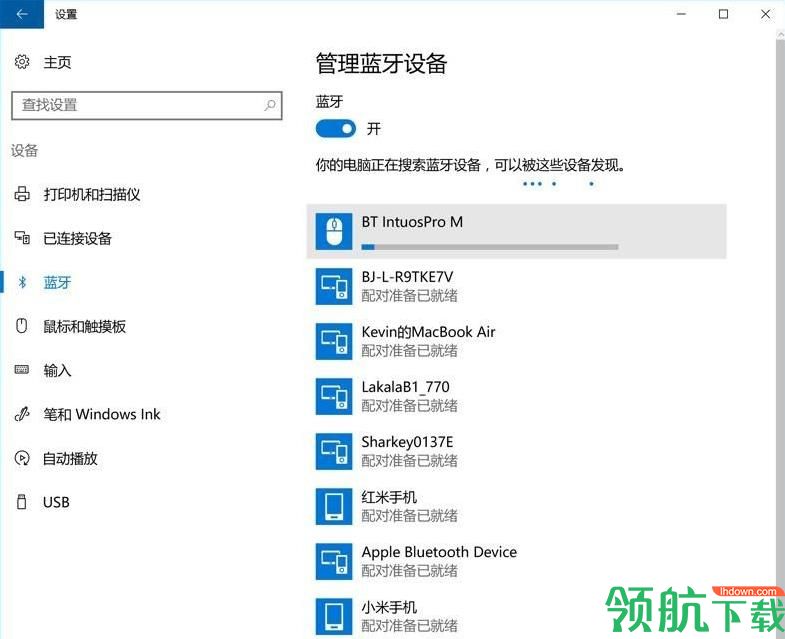Click the 管理蓝牙设备 page heading
Screen dimensions: 785x639
[381, 64]
